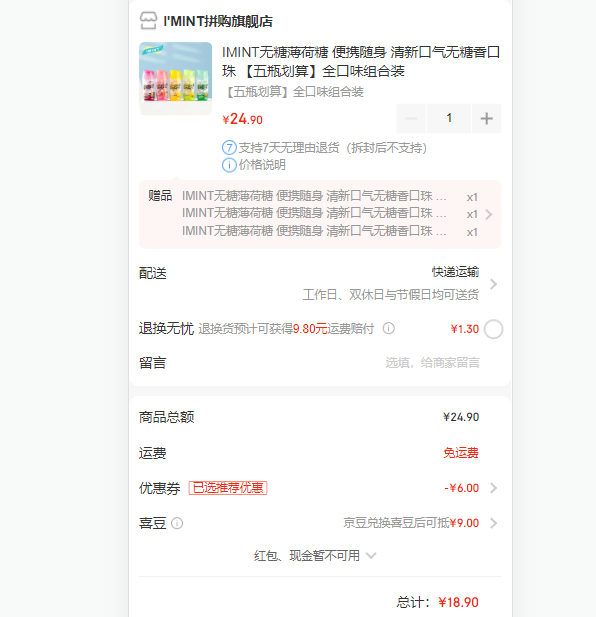The width and height of the screenshot is (596, 617).
Task: Click the 7-day return circle icon
Action: point(229,148)
